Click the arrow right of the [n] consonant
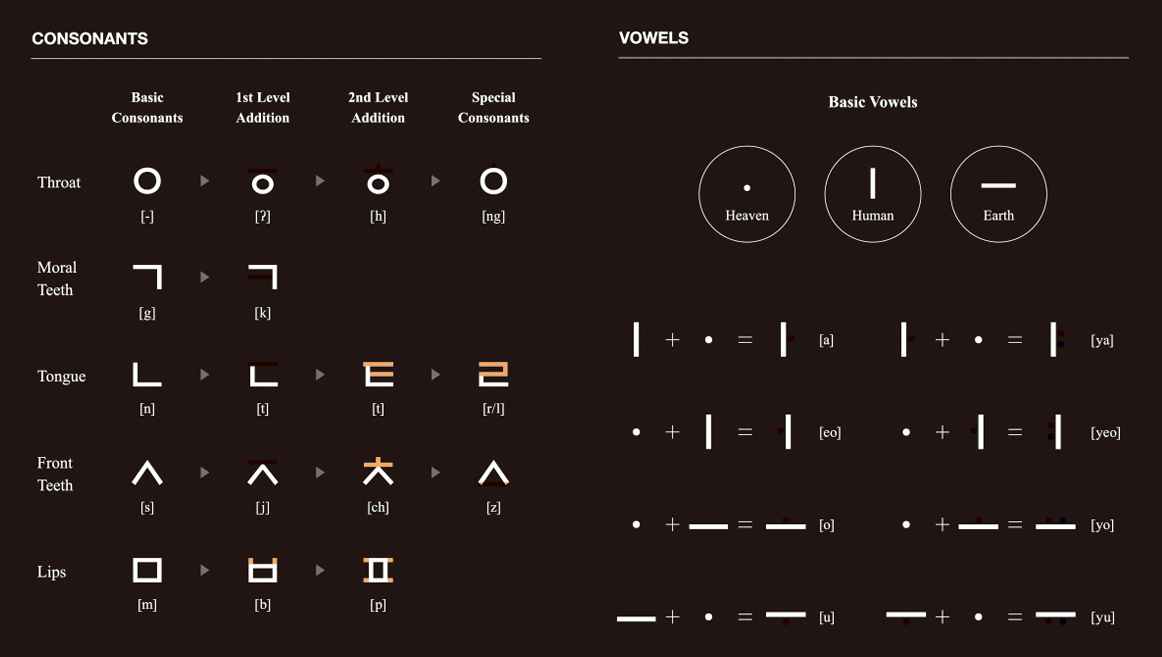This screenshot has width=1162, height=657. (205, 375)
